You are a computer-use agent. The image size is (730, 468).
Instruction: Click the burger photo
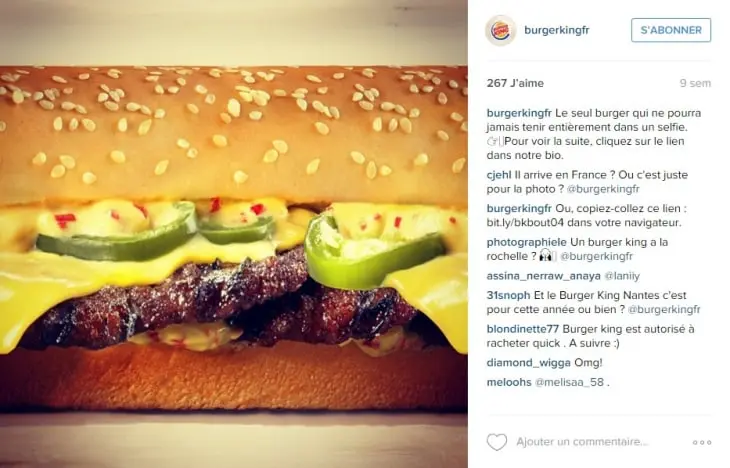(234, 234)
